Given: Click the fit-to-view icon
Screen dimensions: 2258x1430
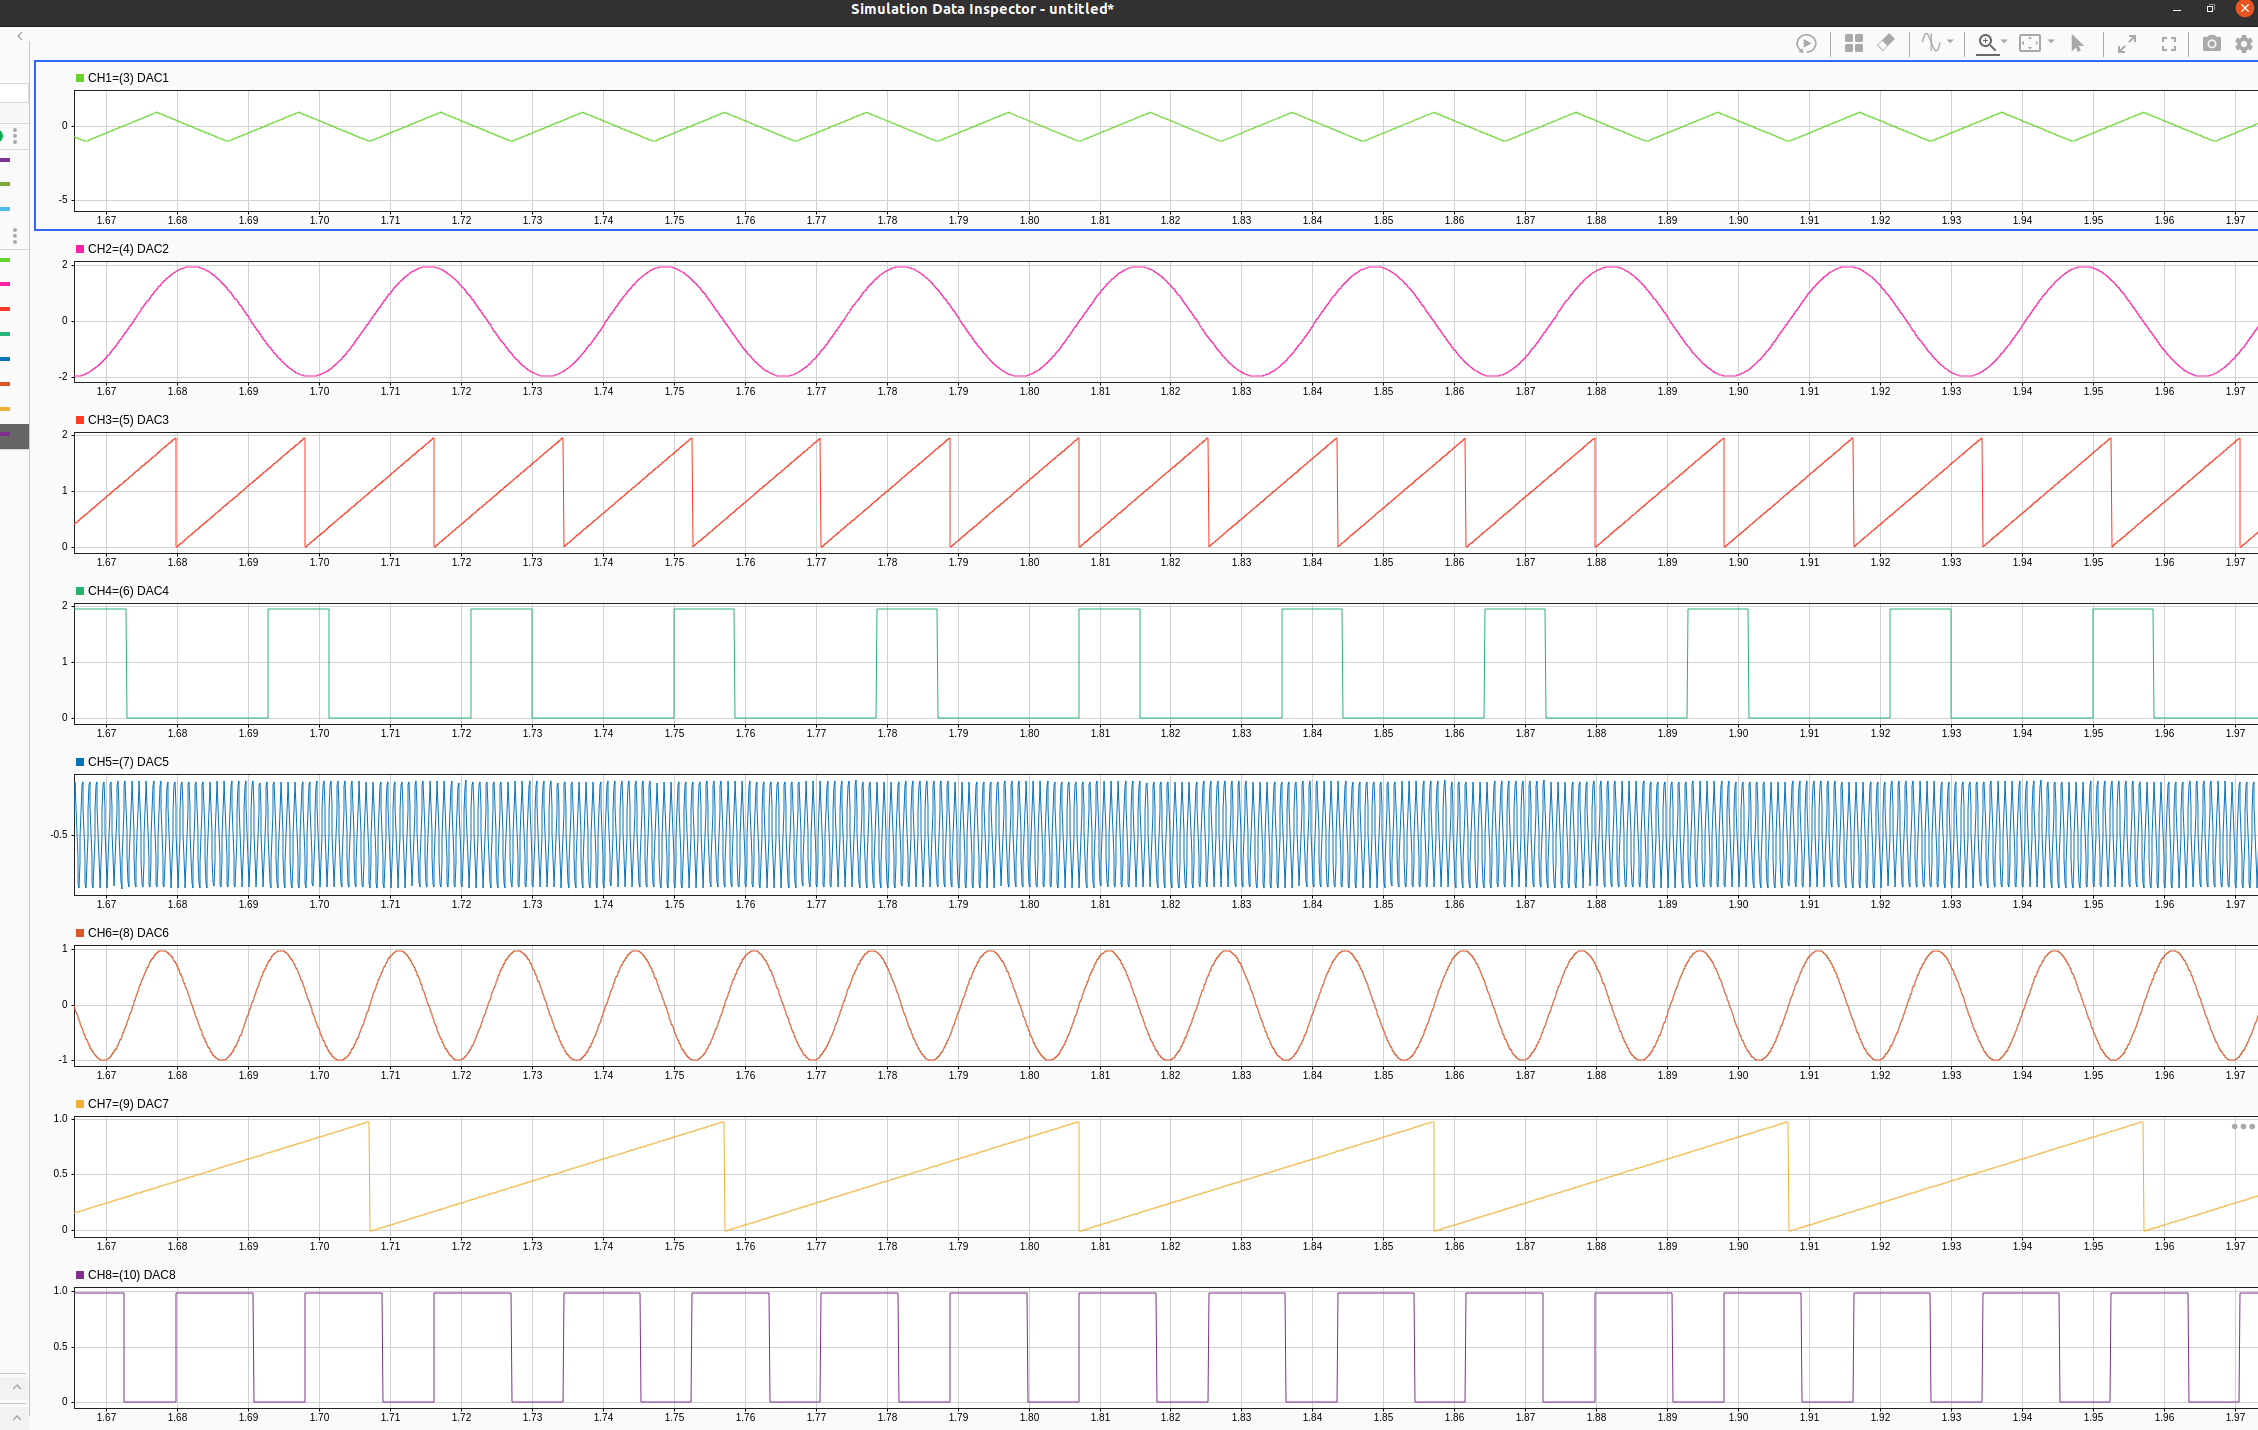Looking at the screenshot, I should tap(2029, 43).
